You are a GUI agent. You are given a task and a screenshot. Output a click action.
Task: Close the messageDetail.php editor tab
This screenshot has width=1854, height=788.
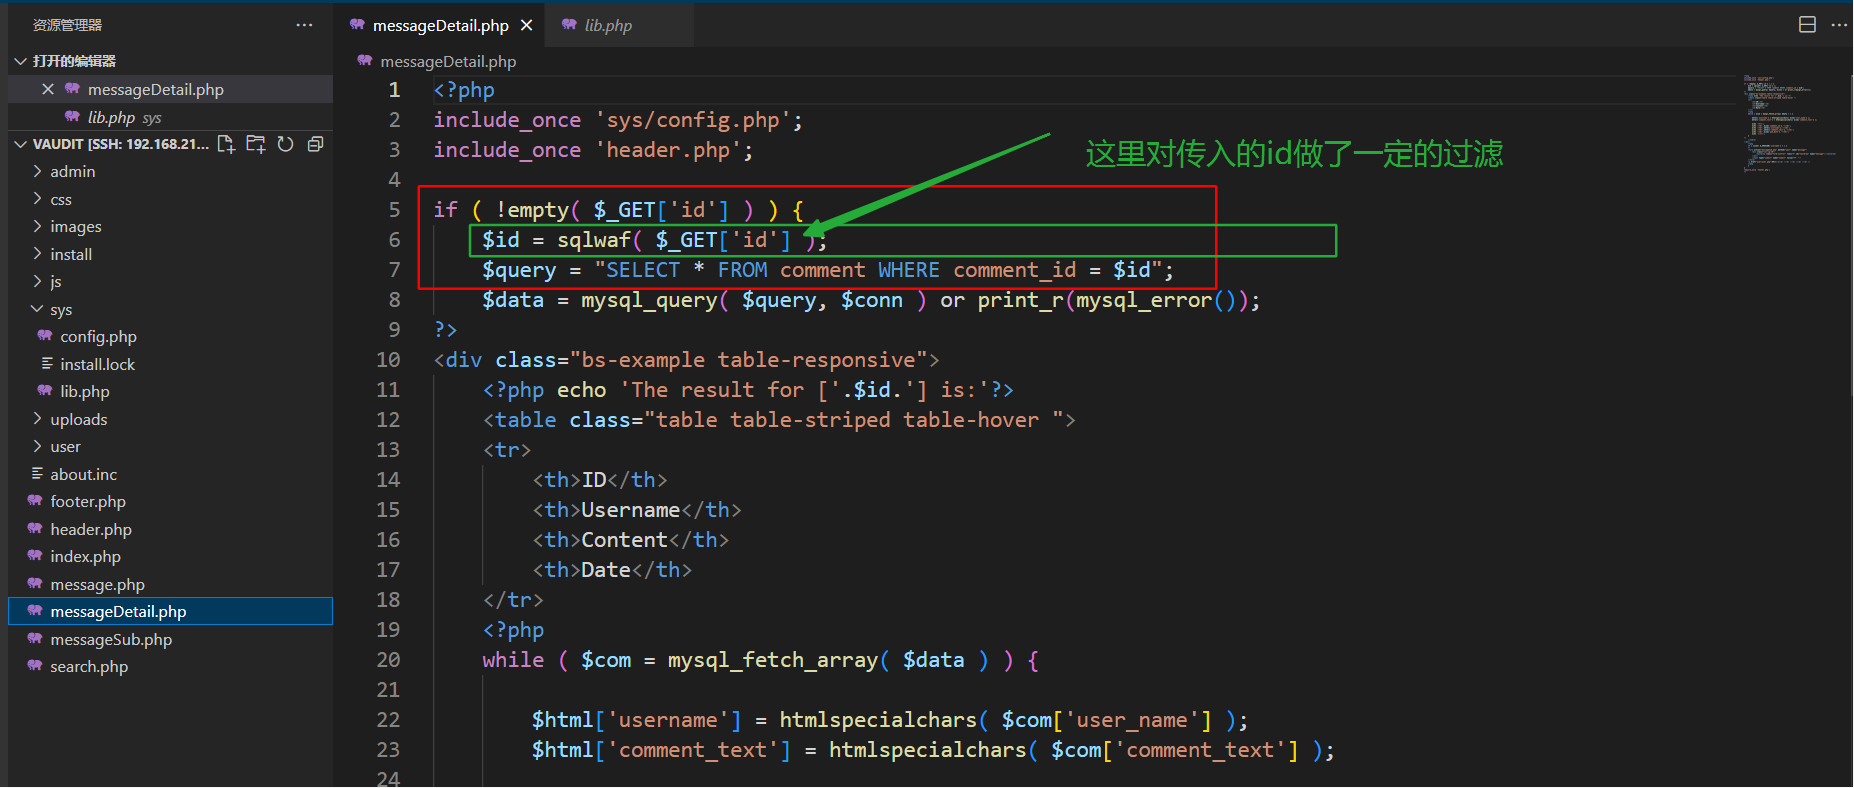[x=527, y=25]
